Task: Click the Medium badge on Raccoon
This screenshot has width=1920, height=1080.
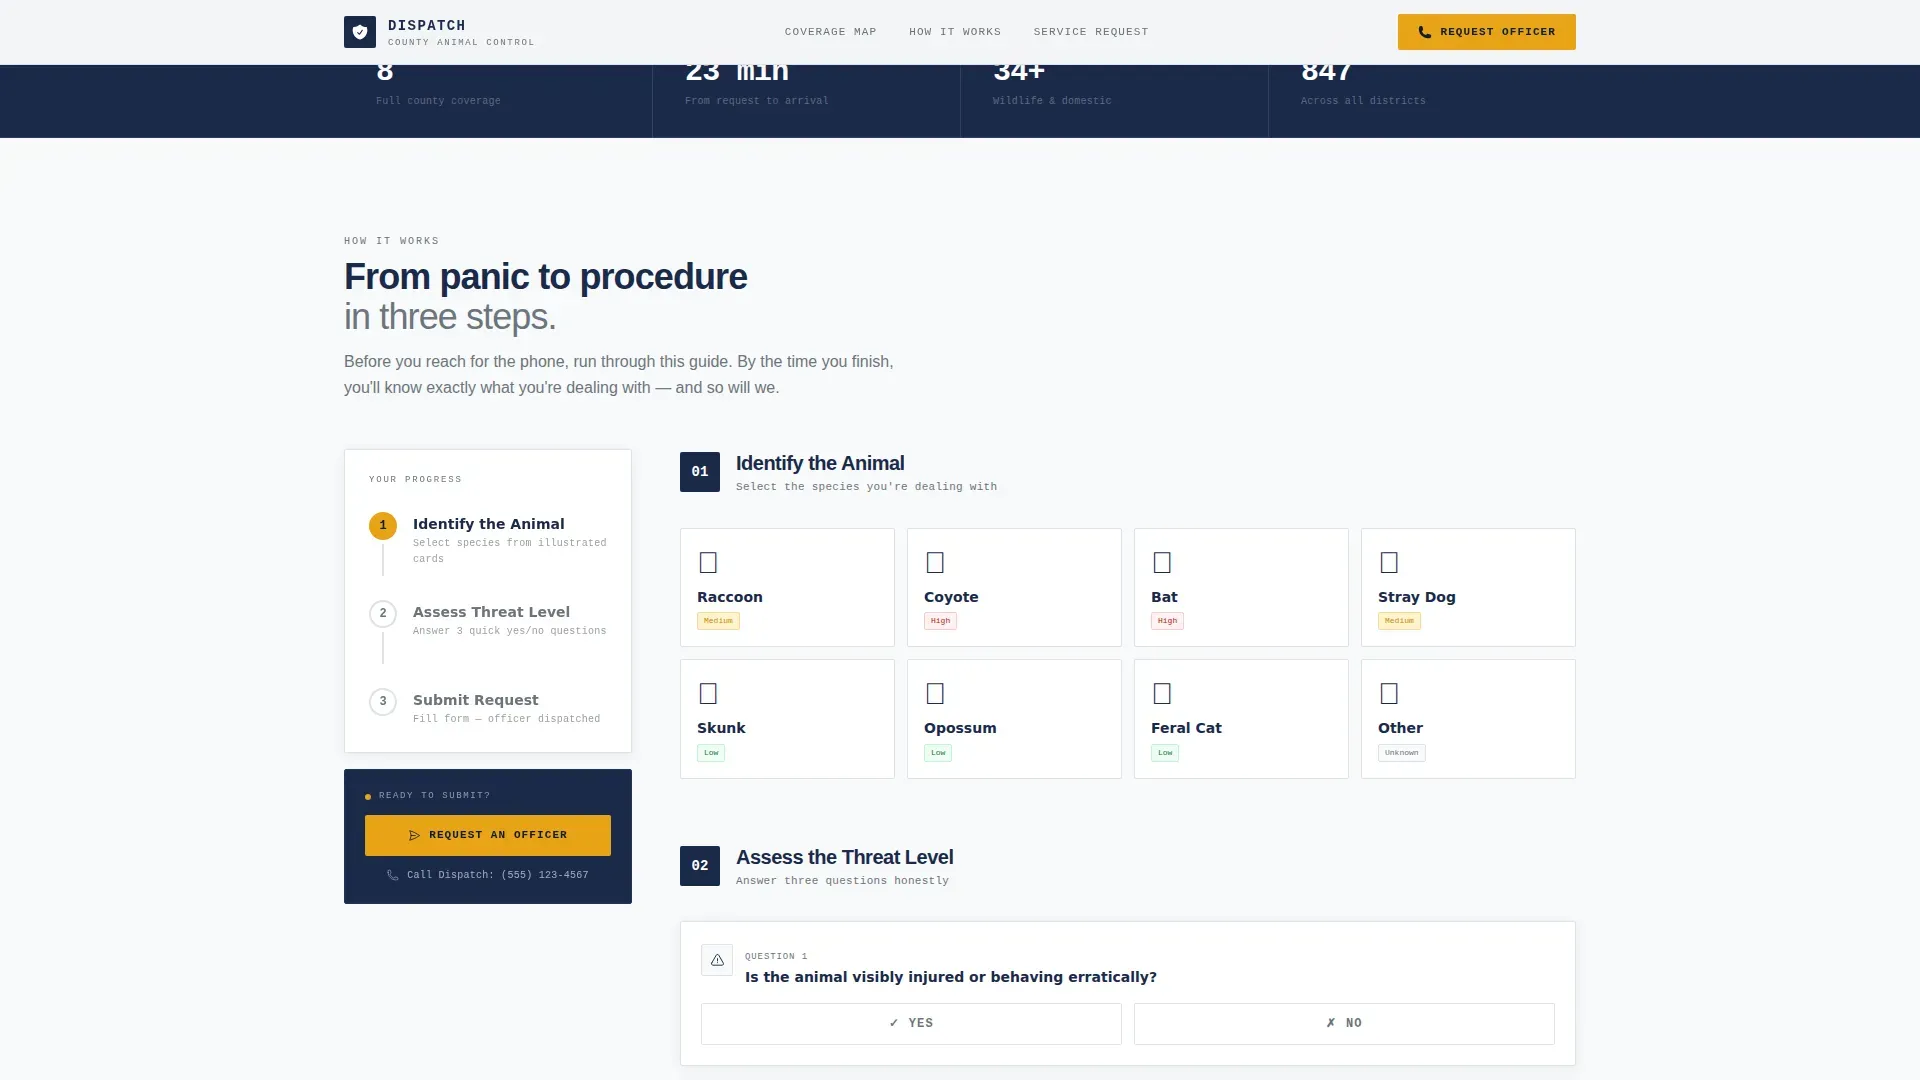Action: 718,621
